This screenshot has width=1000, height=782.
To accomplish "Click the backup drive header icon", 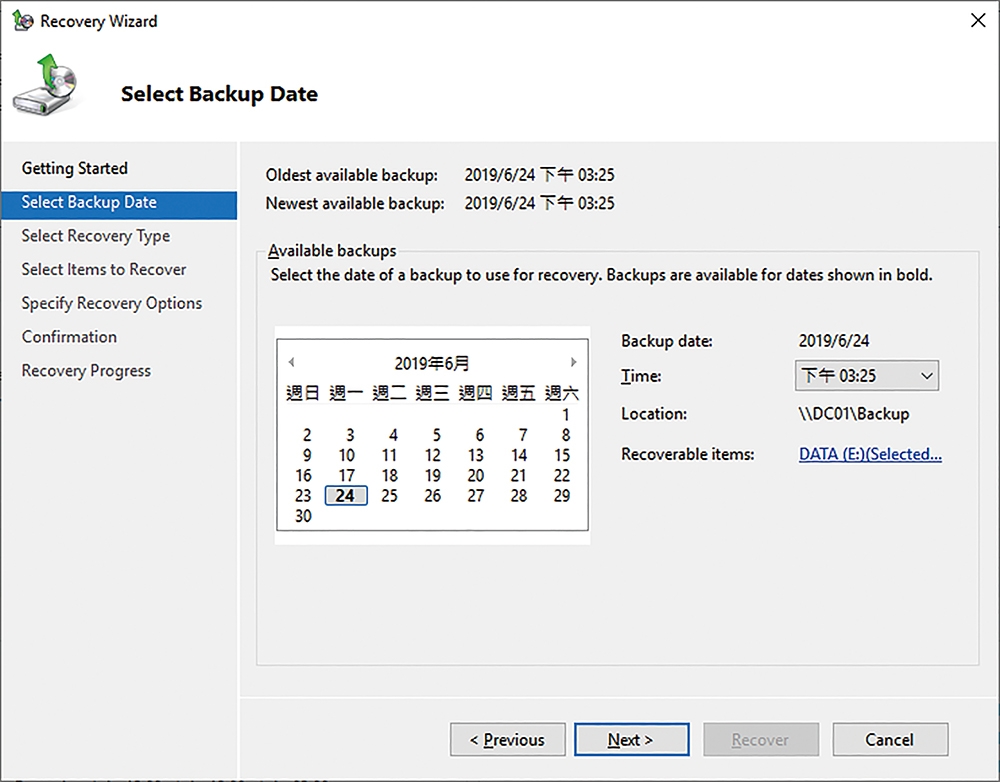I will coord(45,85).
